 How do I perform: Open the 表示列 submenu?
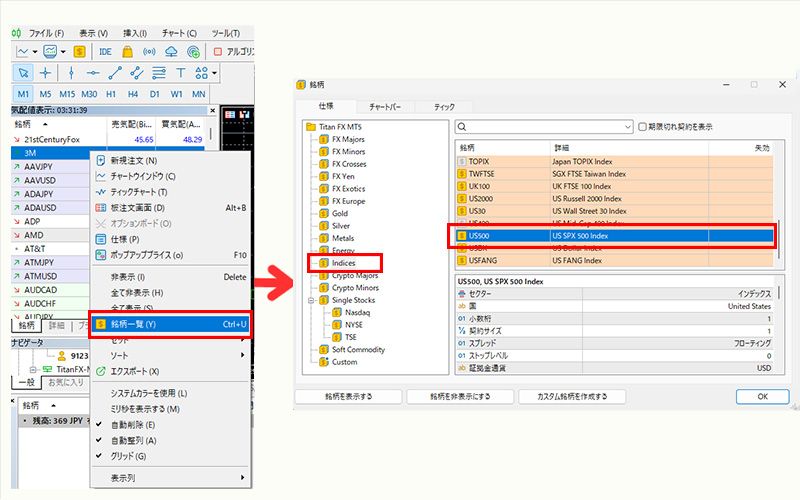click(x=171, y=478)
